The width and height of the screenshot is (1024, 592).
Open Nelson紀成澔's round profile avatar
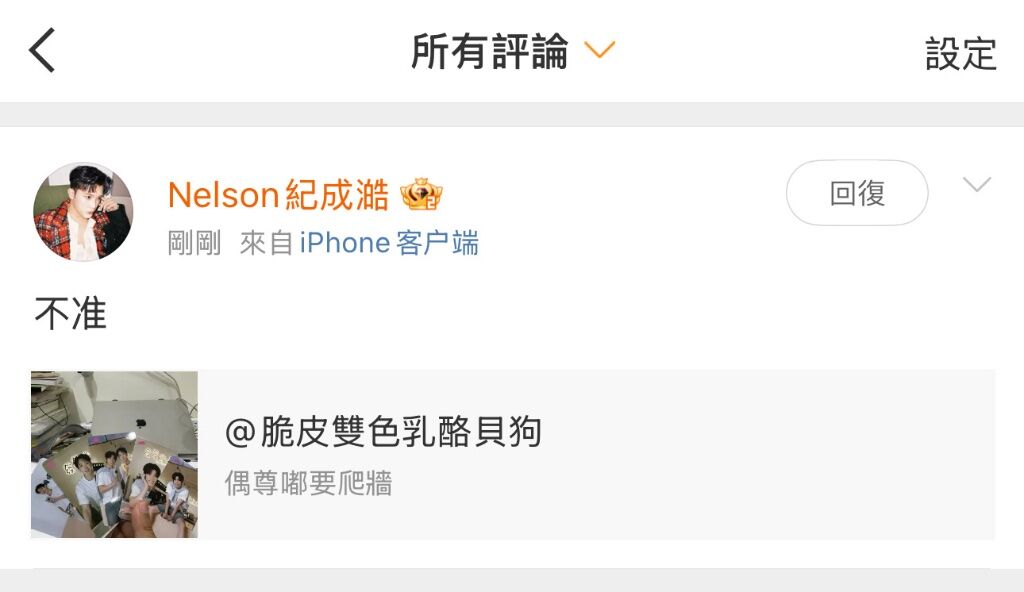(x=83, y=212)
